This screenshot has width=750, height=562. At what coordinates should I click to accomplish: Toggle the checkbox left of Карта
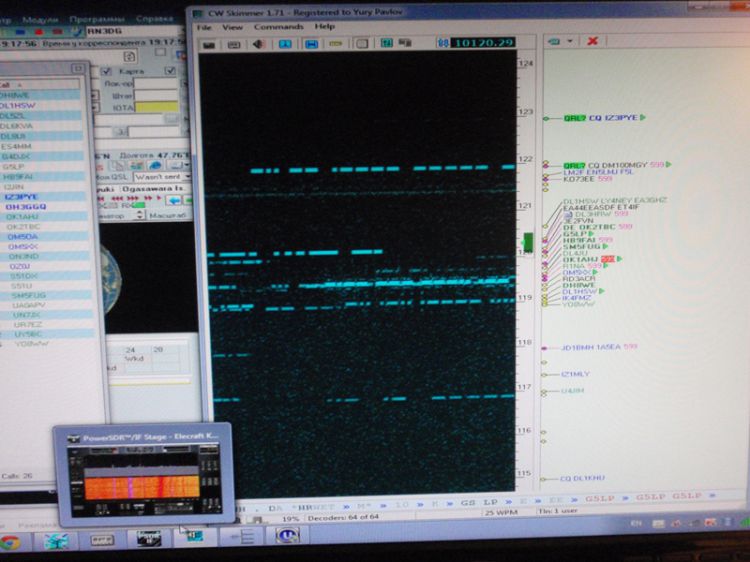(x=106, y=71)
